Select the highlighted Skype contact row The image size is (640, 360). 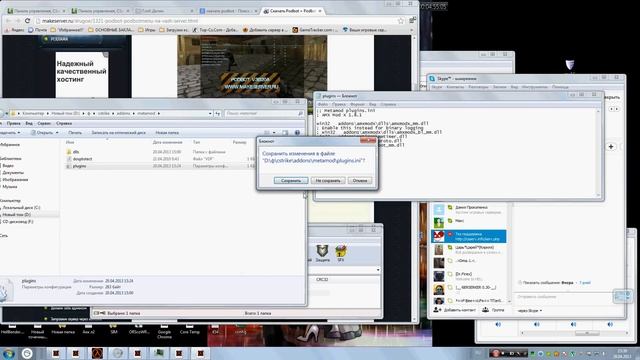click(469, 236)
